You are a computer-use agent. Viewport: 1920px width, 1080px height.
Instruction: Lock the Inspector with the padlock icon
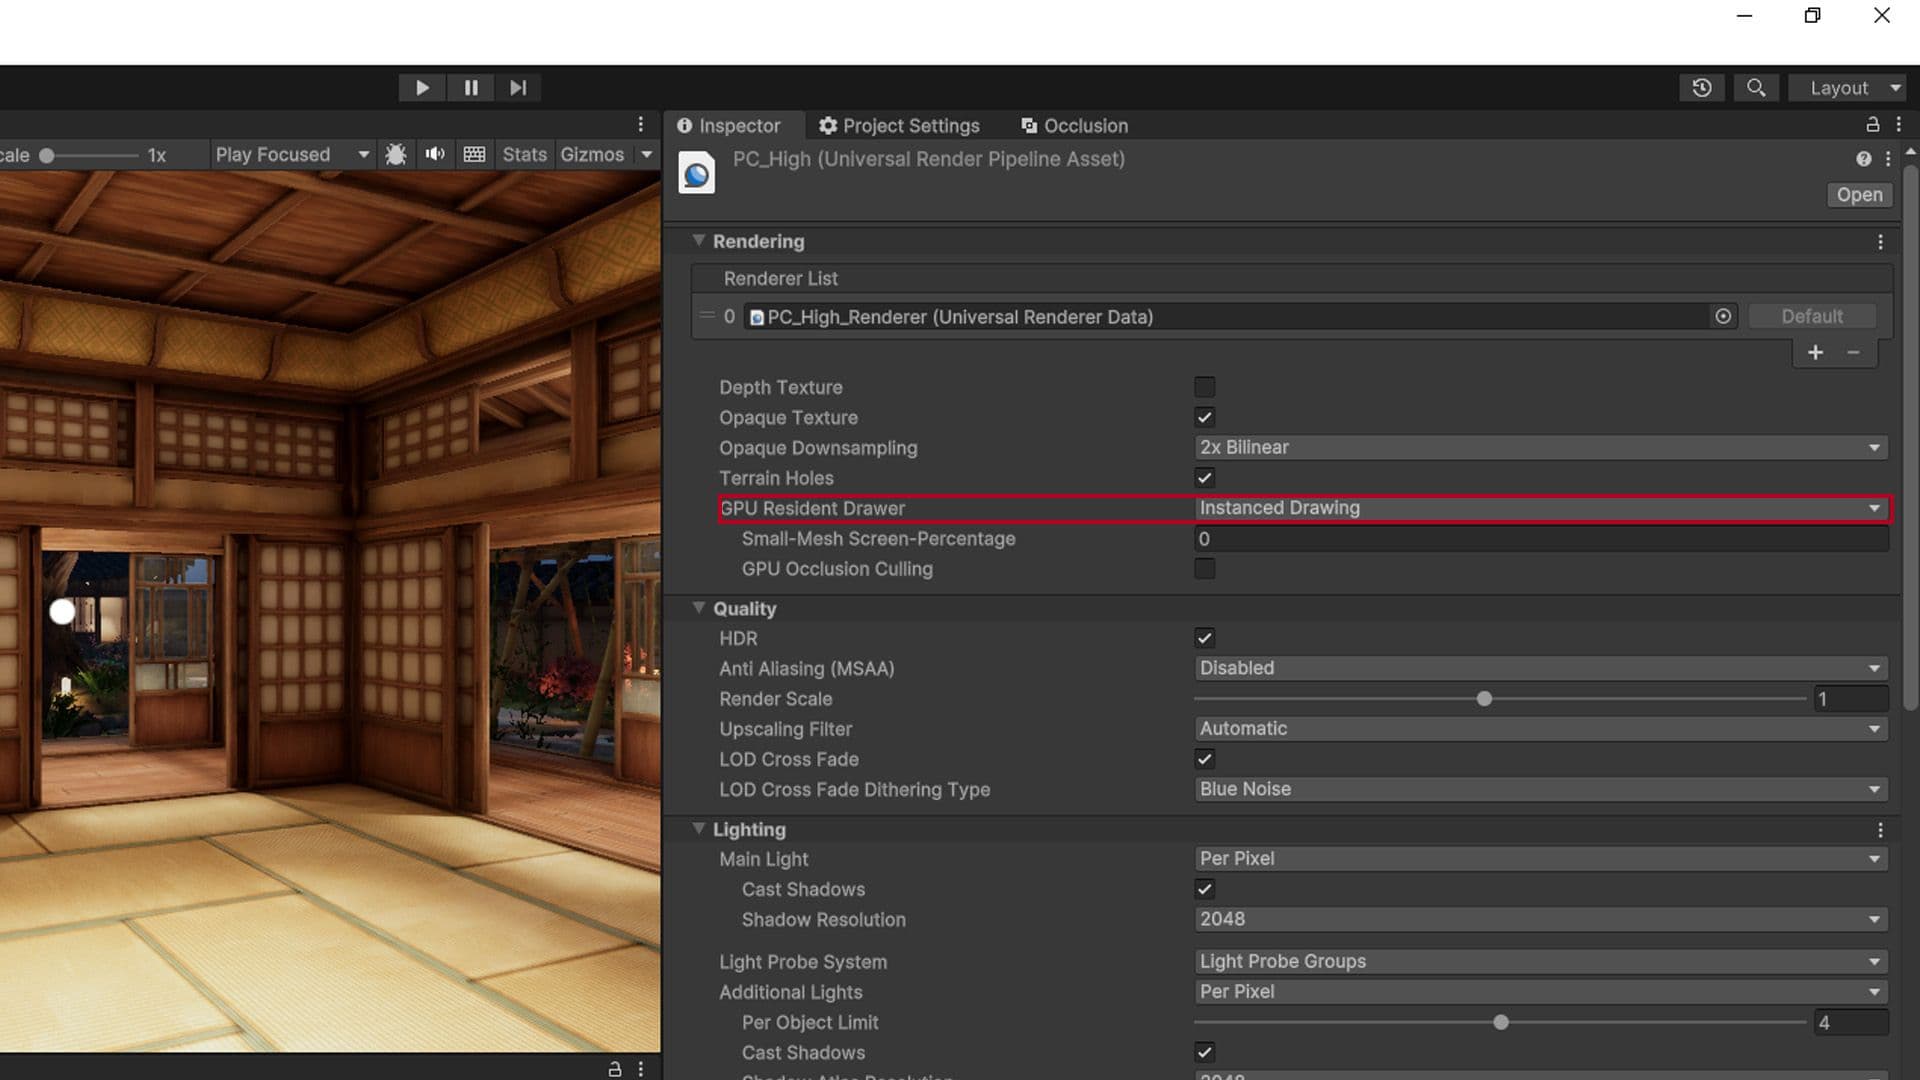(x=1872, y=125)
